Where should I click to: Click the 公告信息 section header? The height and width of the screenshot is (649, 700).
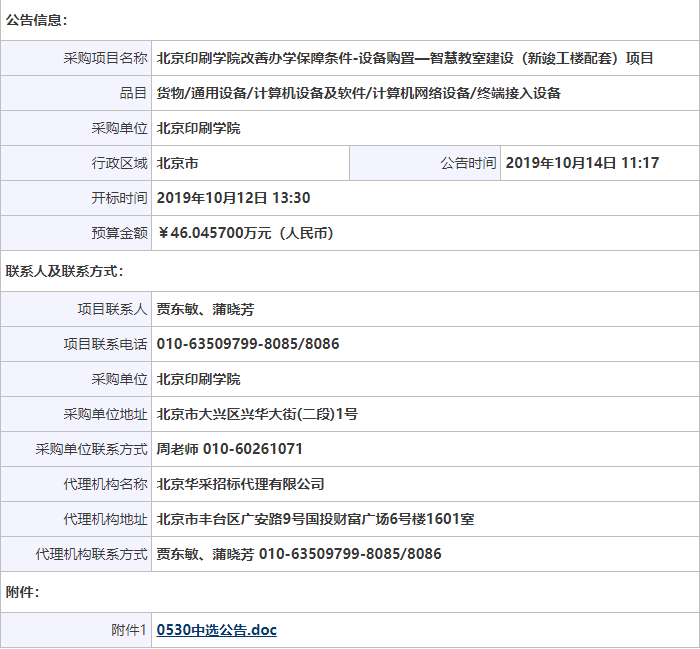pyautogui.click(x=37, y=20)
